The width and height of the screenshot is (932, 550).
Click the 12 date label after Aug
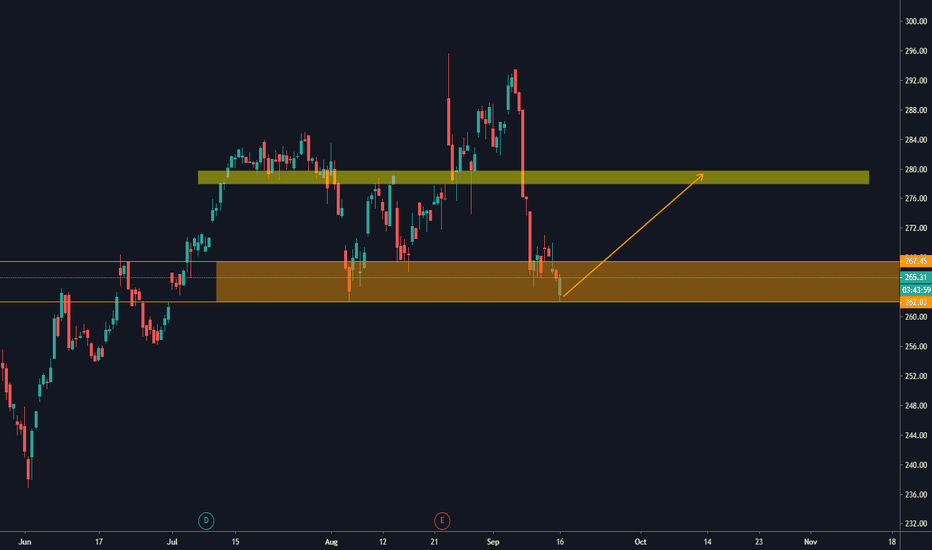tap(383, 542)
